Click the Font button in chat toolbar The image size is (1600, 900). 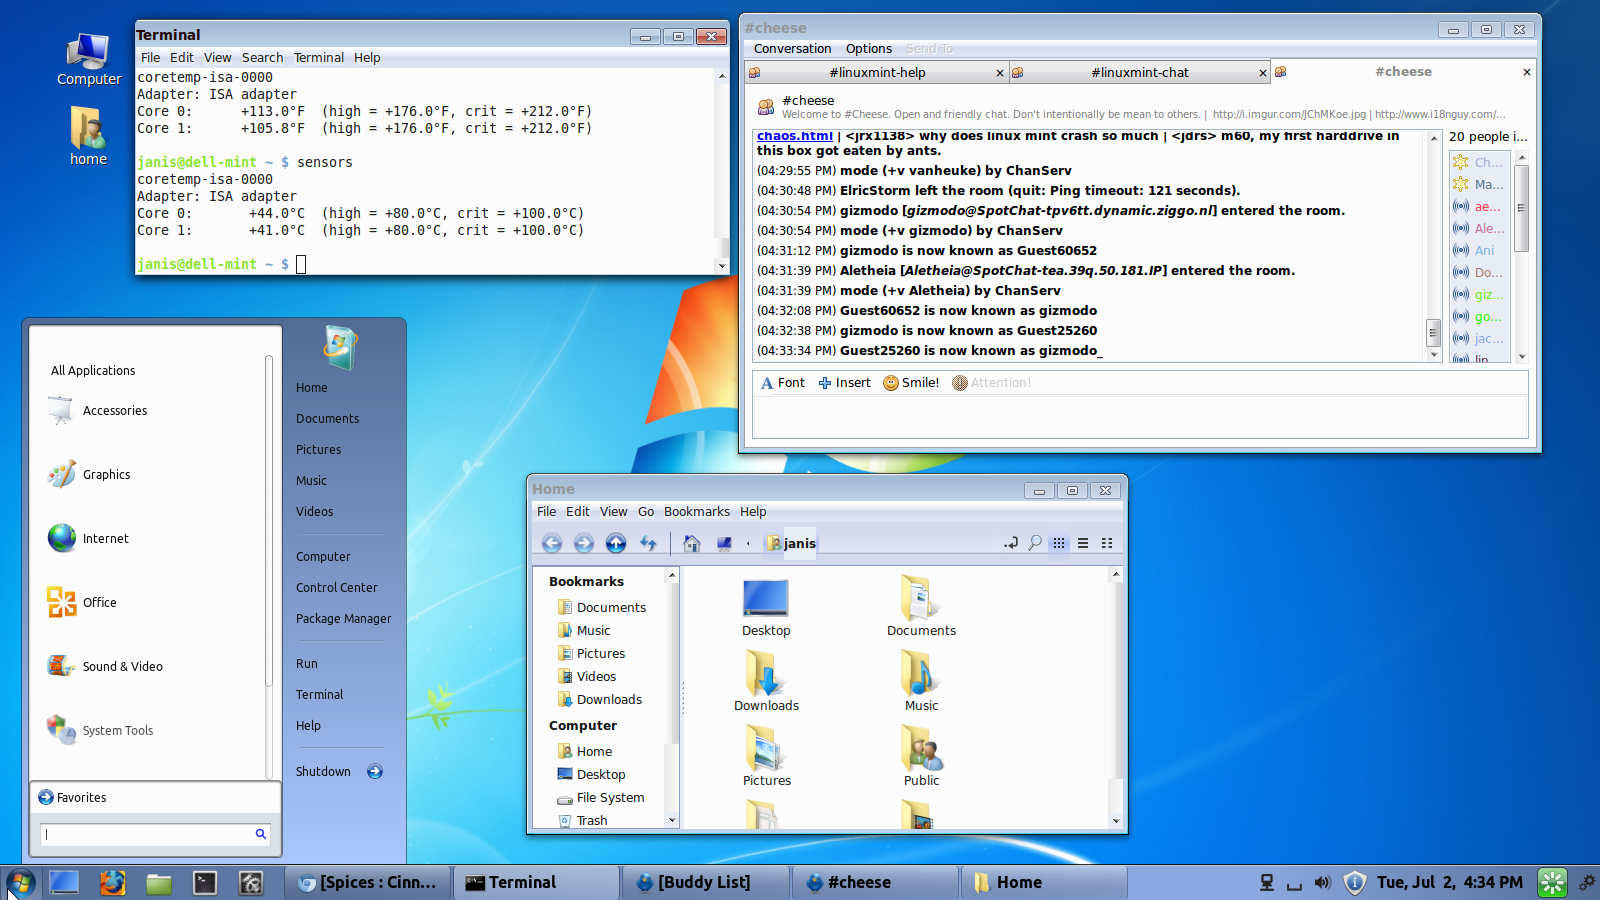click(x=782, y=382)
